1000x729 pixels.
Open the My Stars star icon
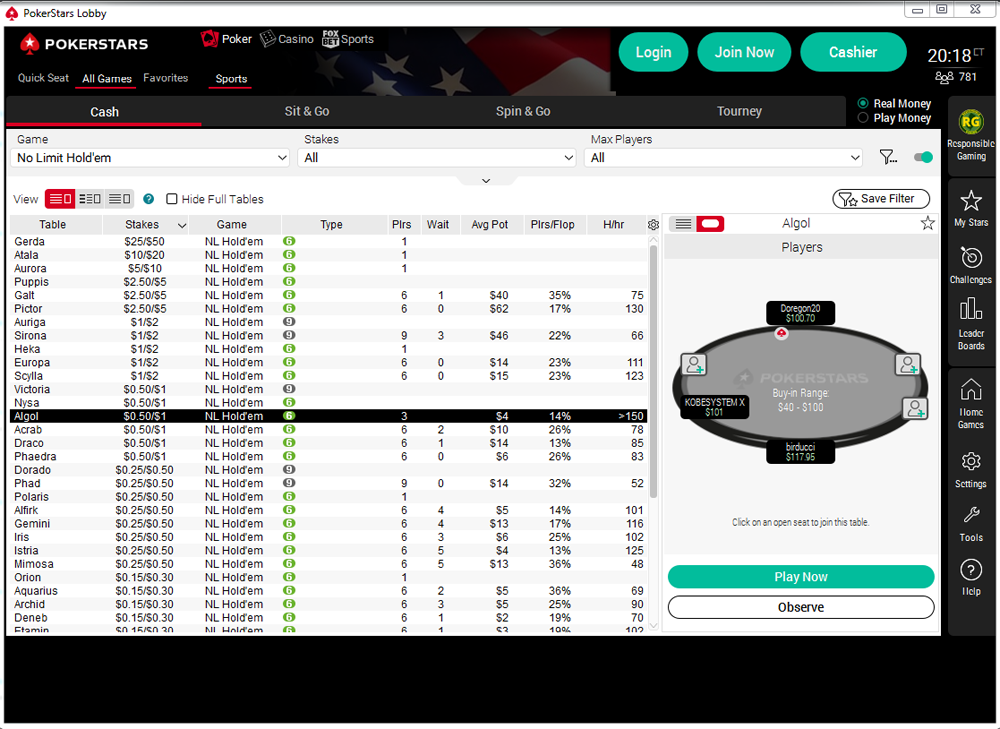pos(971,200)
